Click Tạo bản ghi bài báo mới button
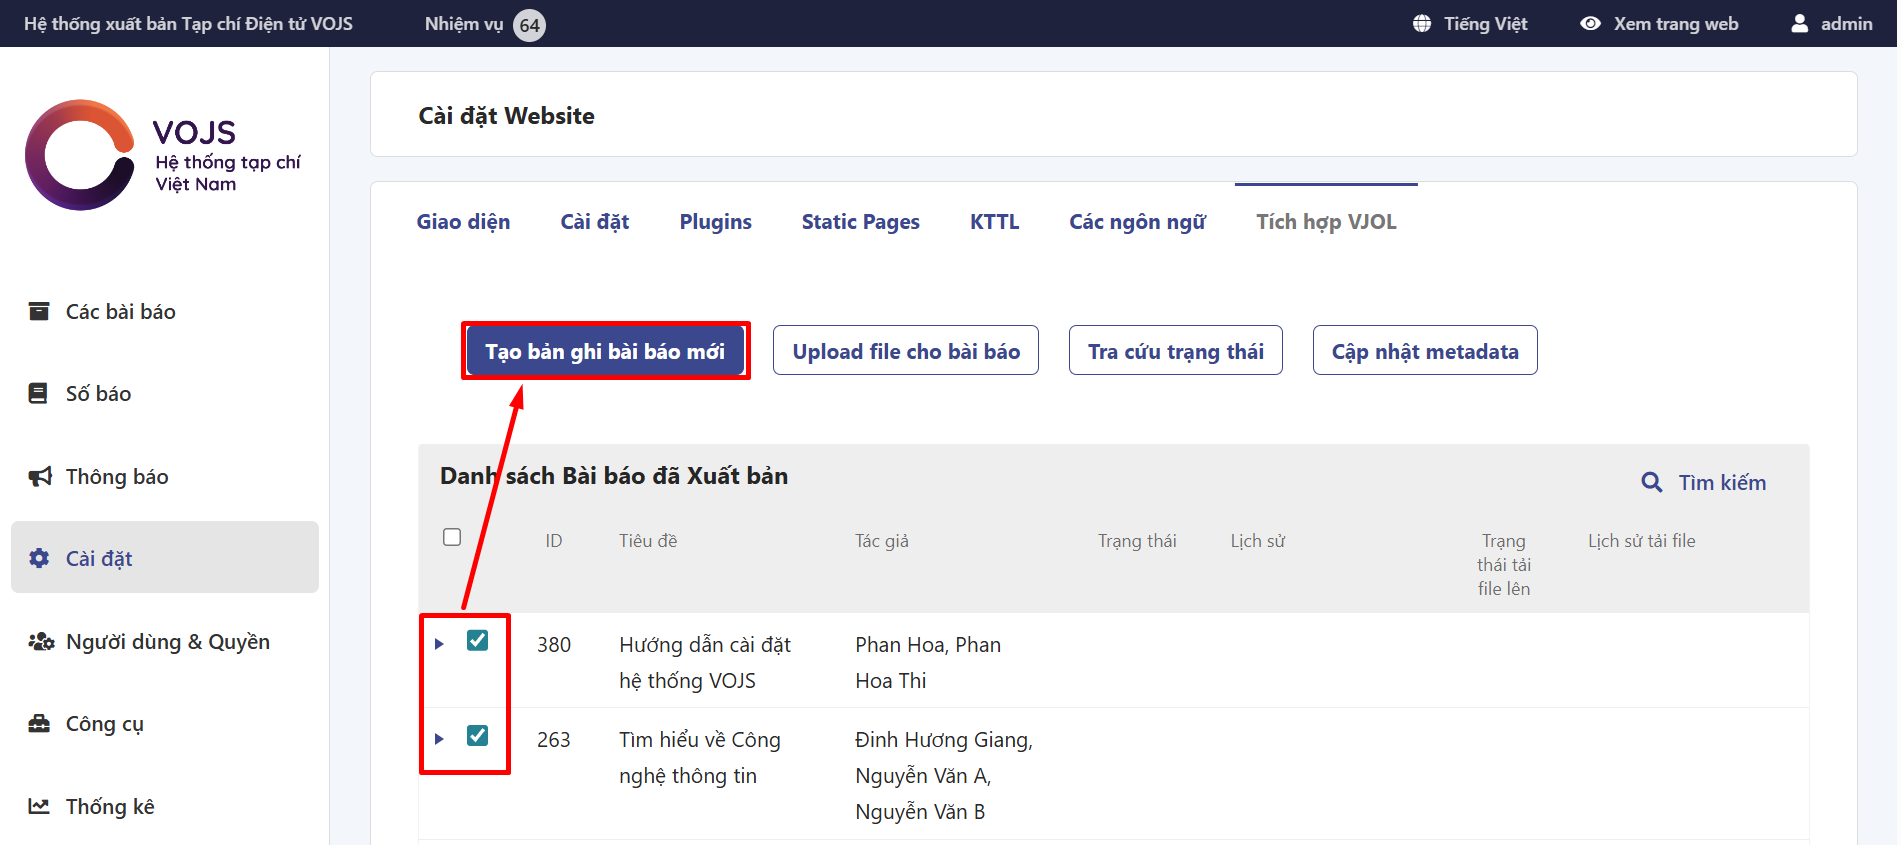The image size is (1901, 845). [x=605, y=351]
